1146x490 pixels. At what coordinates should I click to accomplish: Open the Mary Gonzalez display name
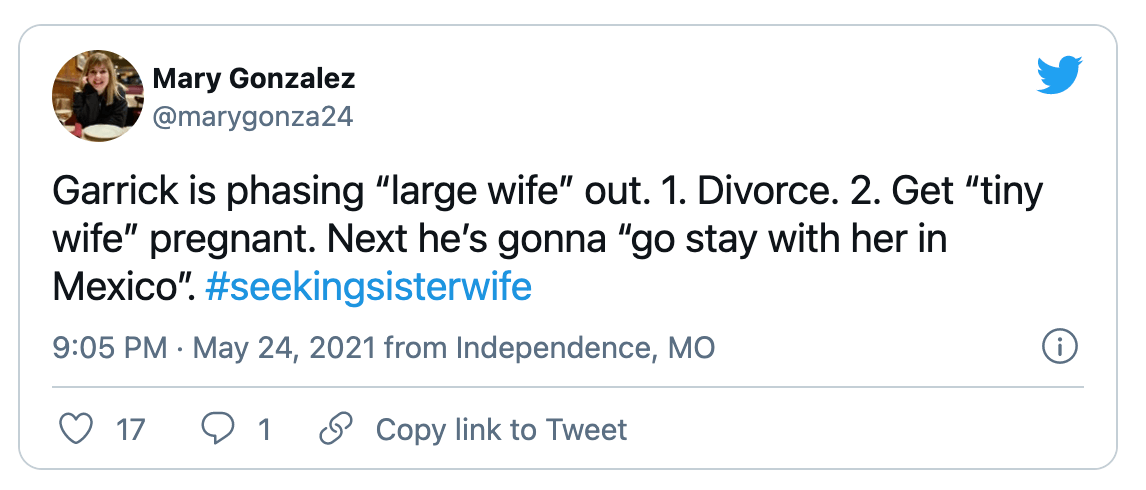click(x=254, y=78)
